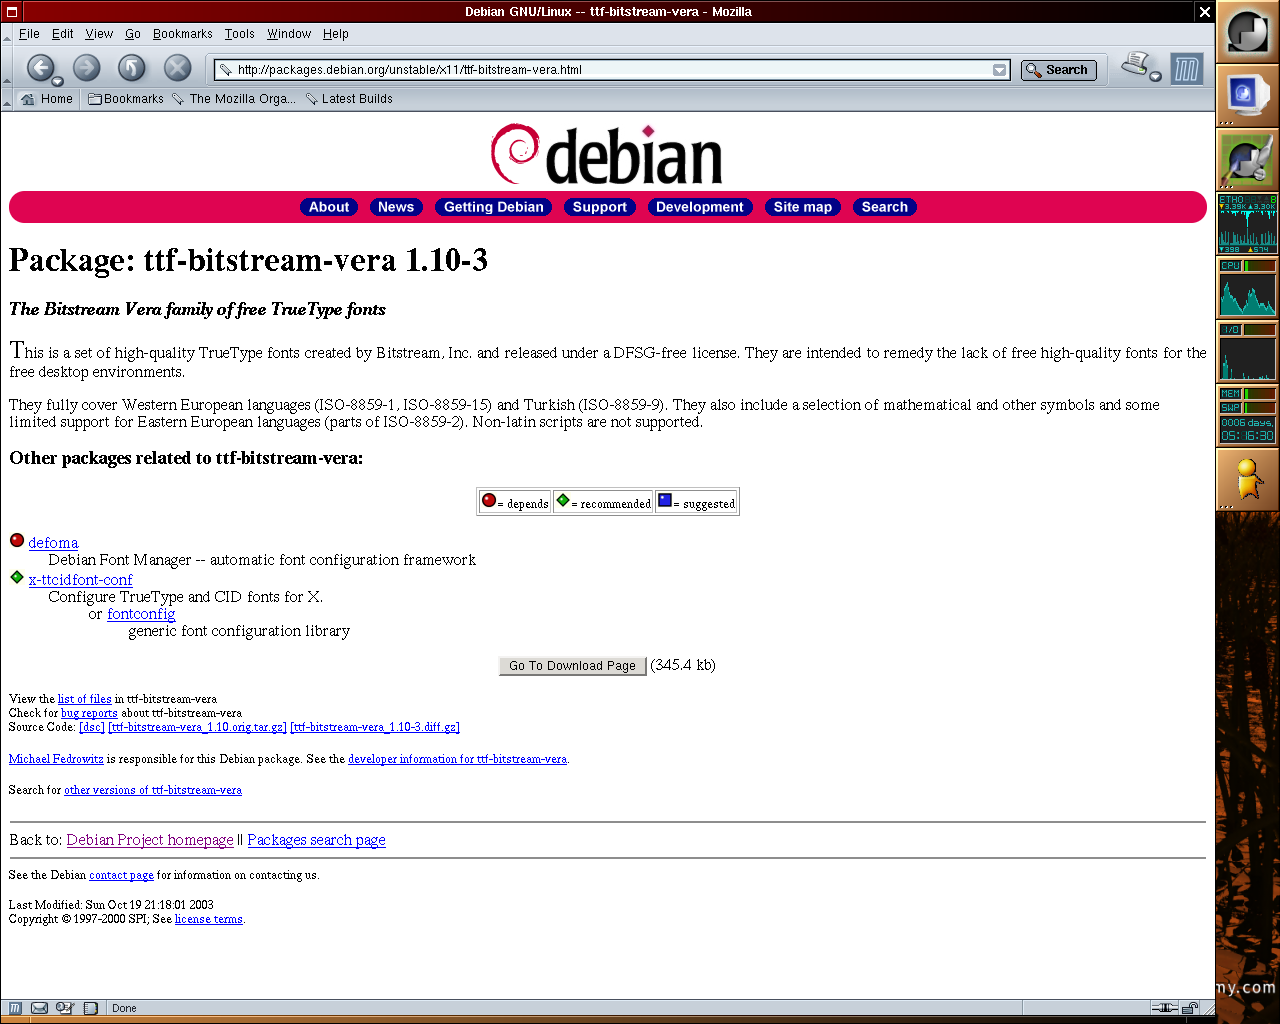This screenshot has height=1024, width=1280.
Task: Open Site map in the Debian nav bar
Action: (803, 207)
